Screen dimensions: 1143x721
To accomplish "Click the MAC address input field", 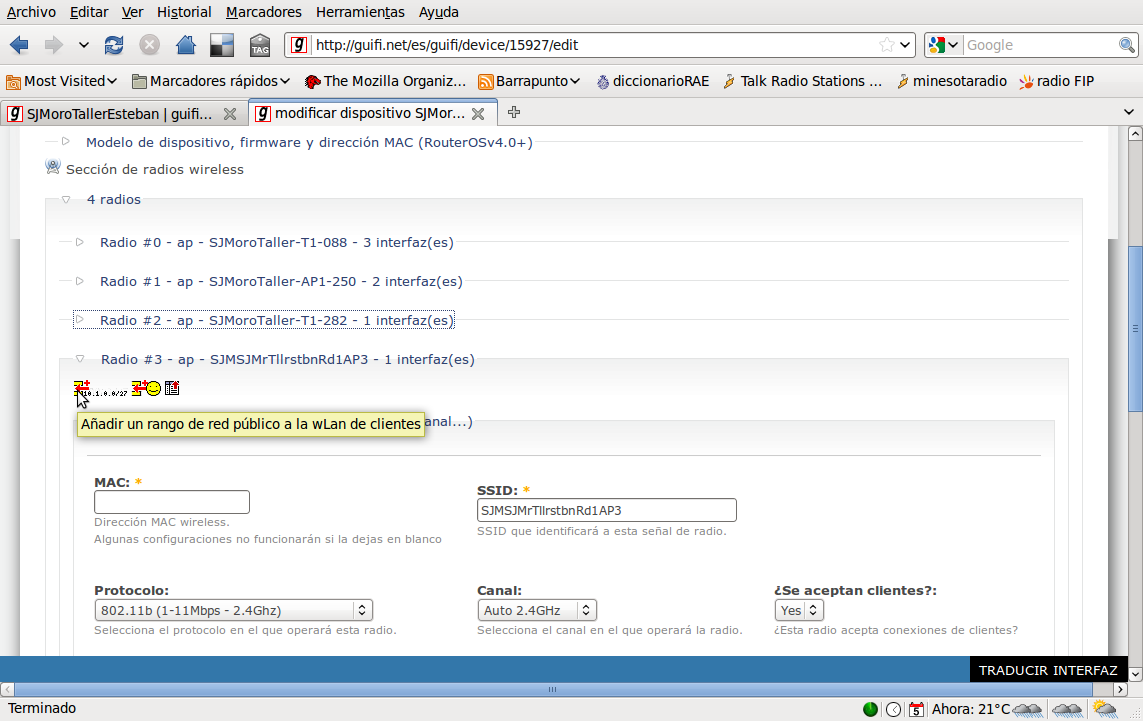I will [x=171, y=502].
